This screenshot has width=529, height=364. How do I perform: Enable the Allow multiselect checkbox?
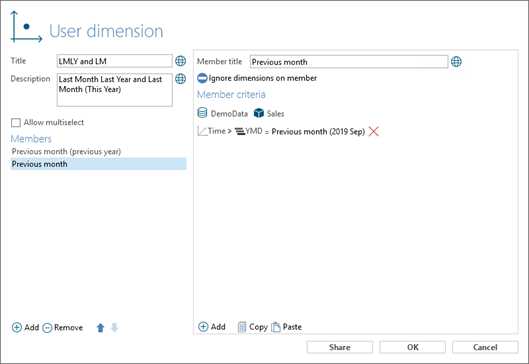pos(16,122)
